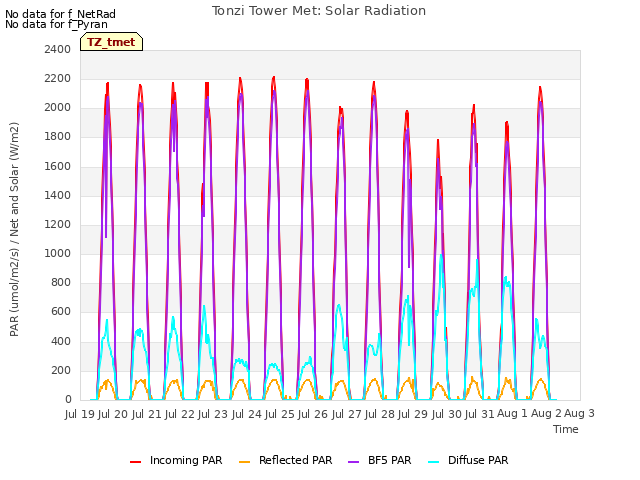
Task: Click the 'No data for f_NetRad' message
Action: click(x=60, y=14)
